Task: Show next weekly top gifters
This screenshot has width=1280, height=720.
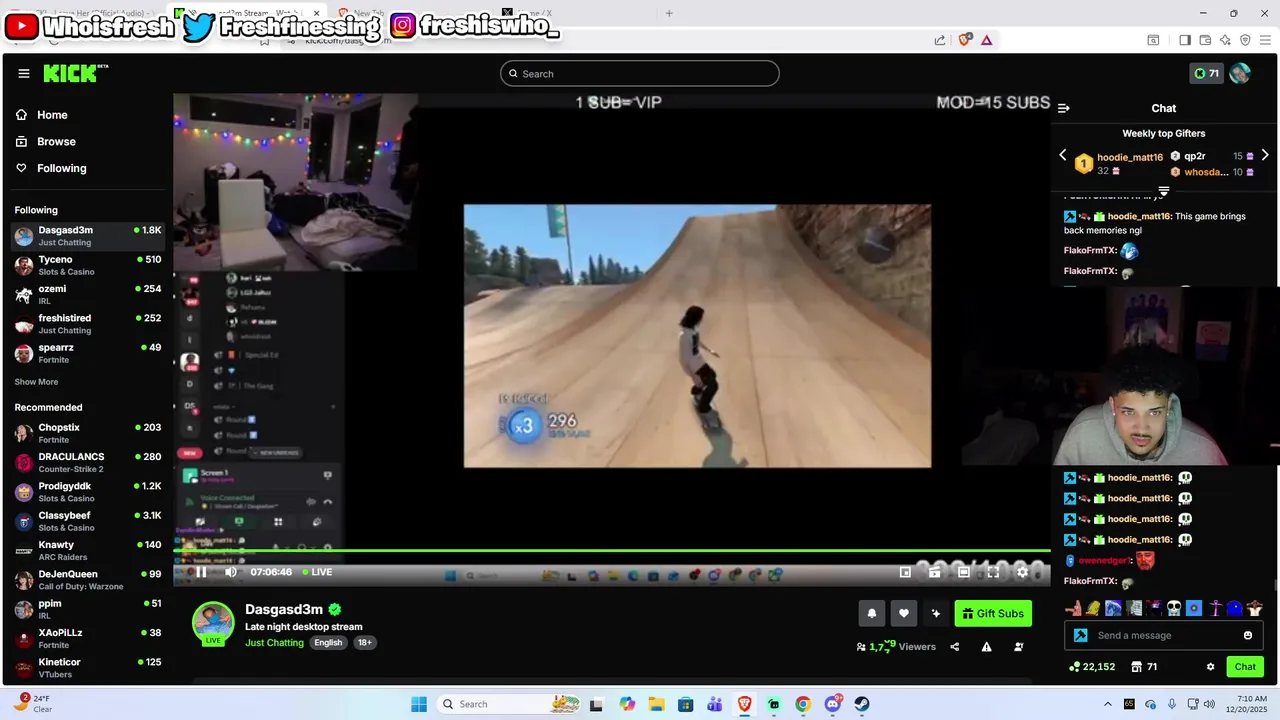Action: 1265,155
